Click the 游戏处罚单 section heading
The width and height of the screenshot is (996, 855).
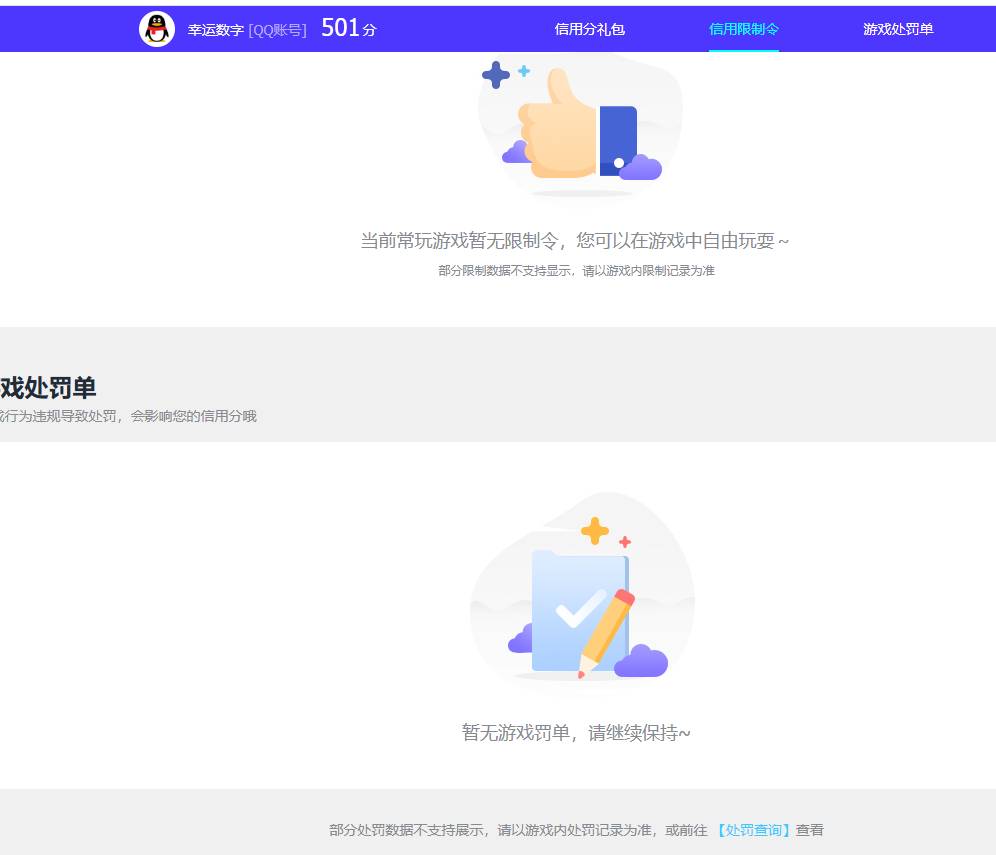[x=47, y=388]
